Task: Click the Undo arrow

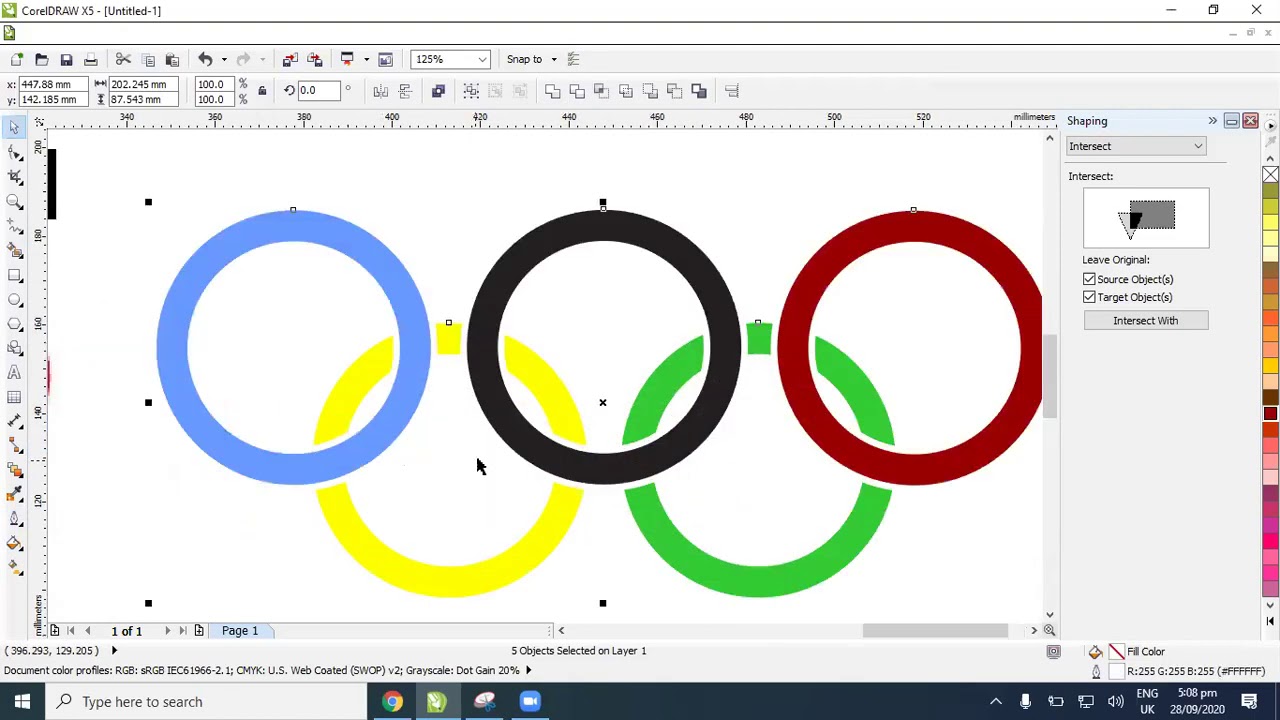Action: pos(205,59)
